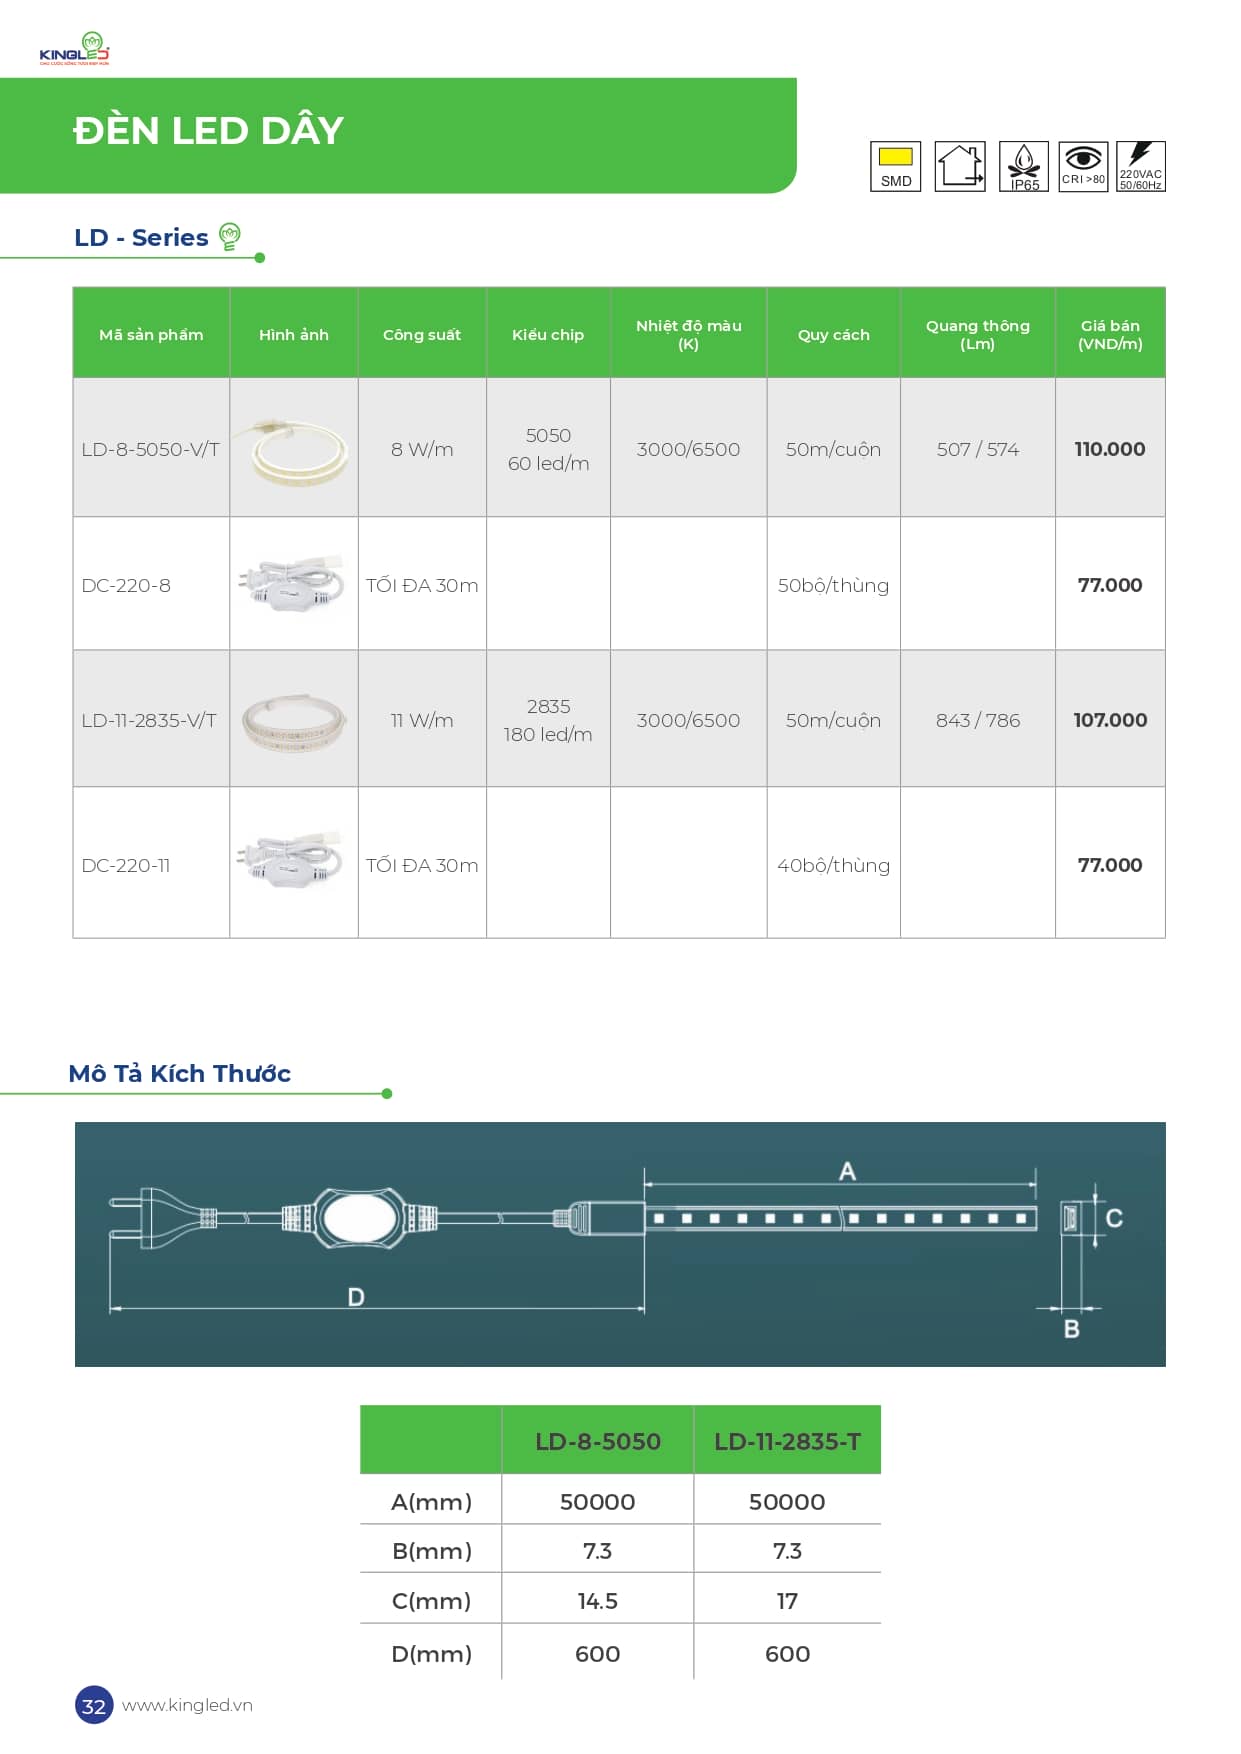Click the SMD chip icon
The height and width of the screenshot is (1754, 1241).
pyautogui.click(x=896, y=166)
